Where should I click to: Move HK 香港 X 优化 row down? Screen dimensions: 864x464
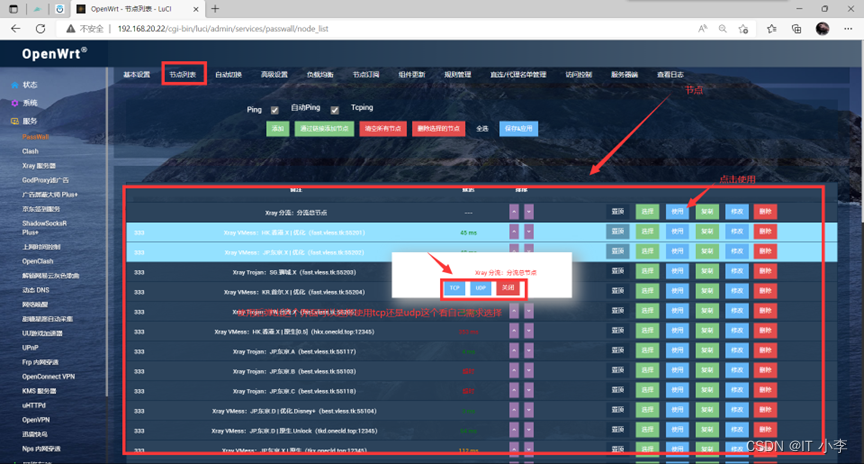pyautogui.click(x=529, y=231)
